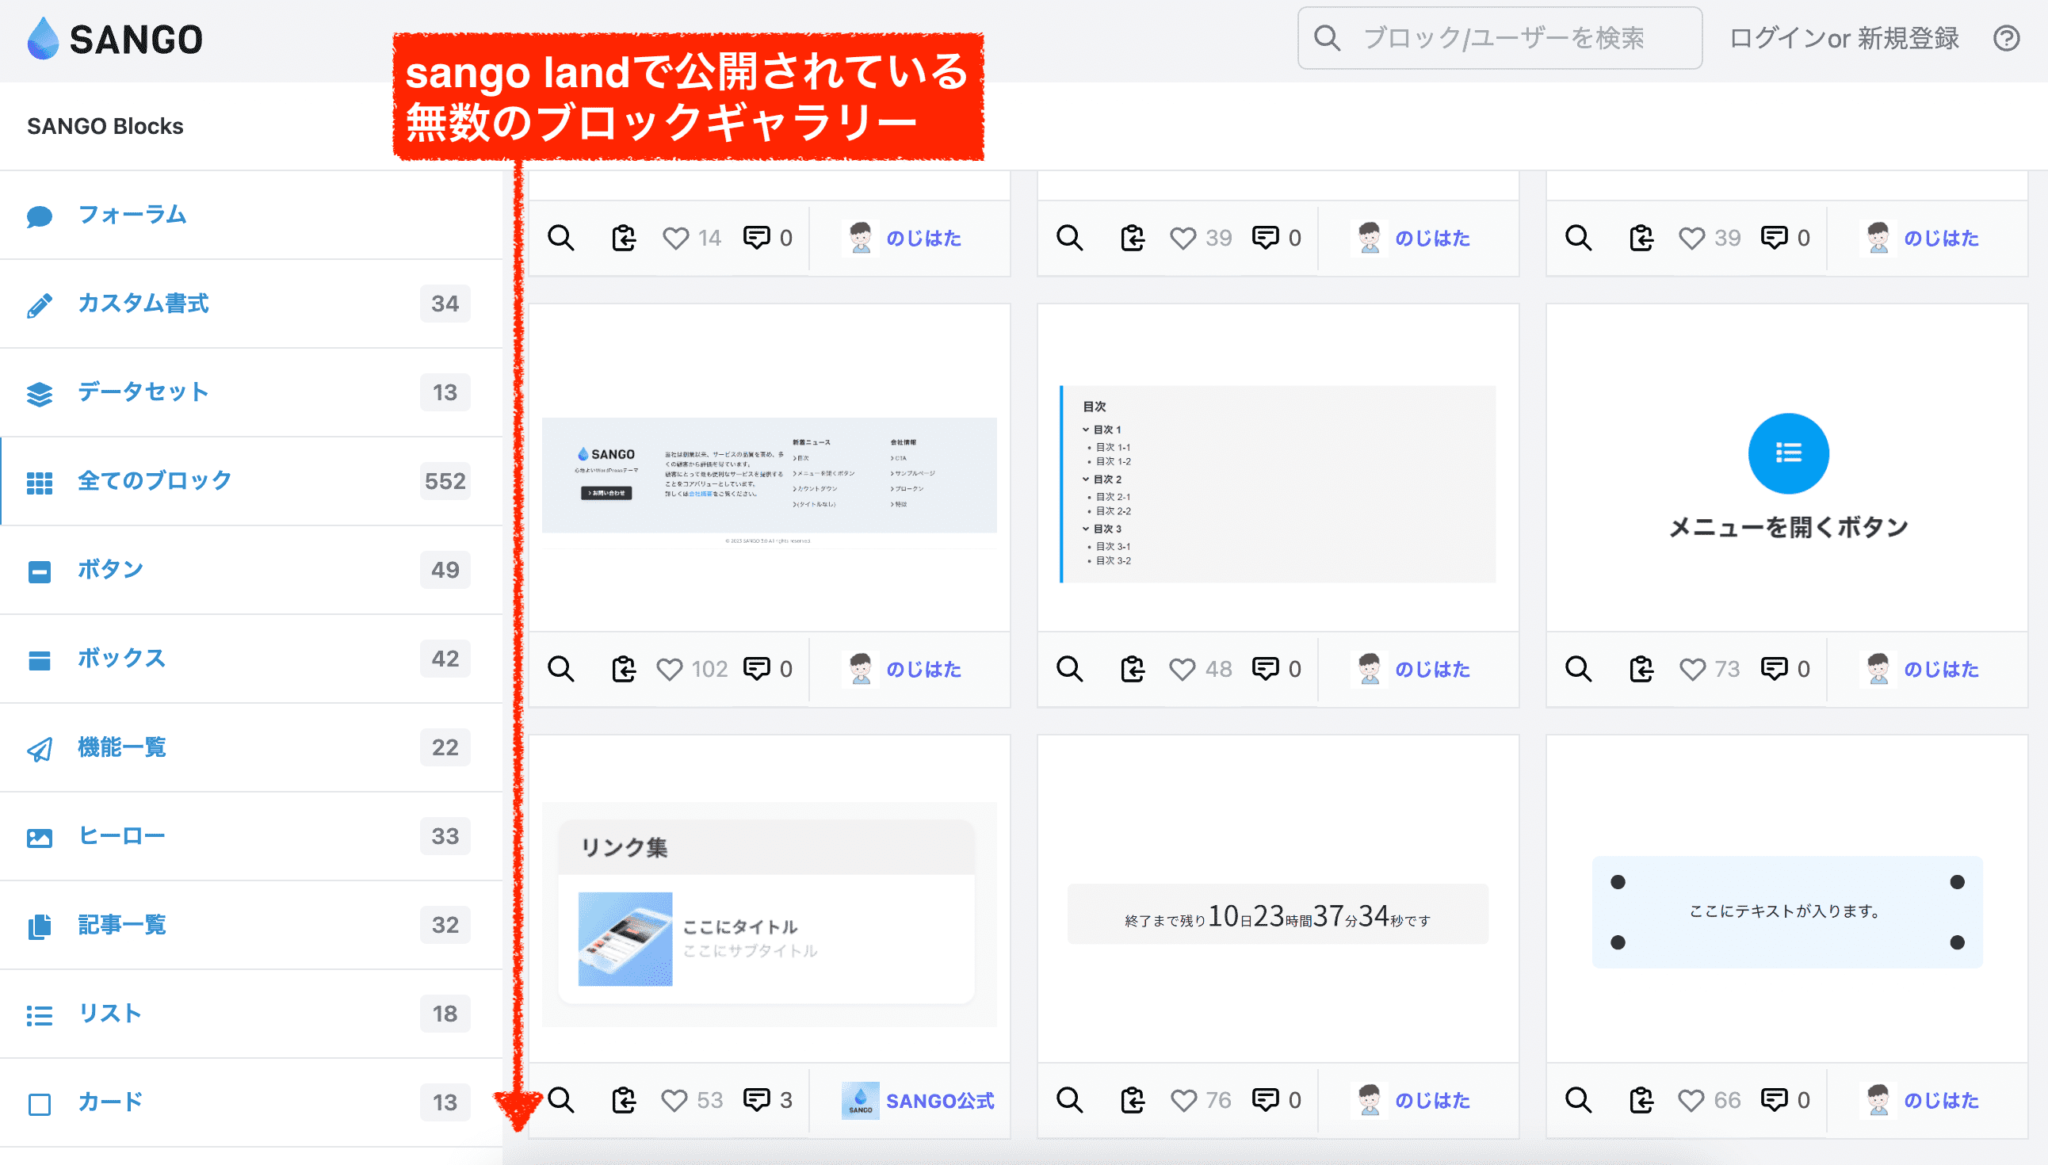
Task: Toggle the heart on the リンク集 block
Action: point(673,1100)
